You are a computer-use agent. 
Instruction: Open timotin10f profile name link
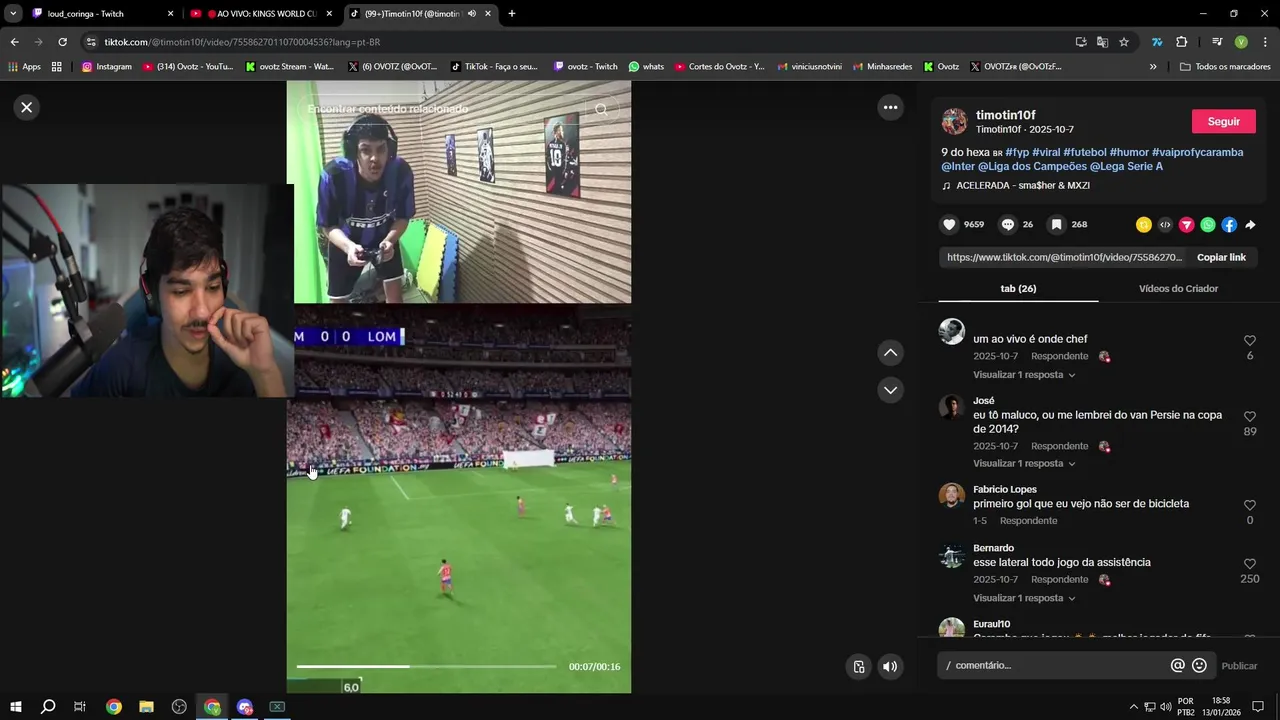(1005, 115)
